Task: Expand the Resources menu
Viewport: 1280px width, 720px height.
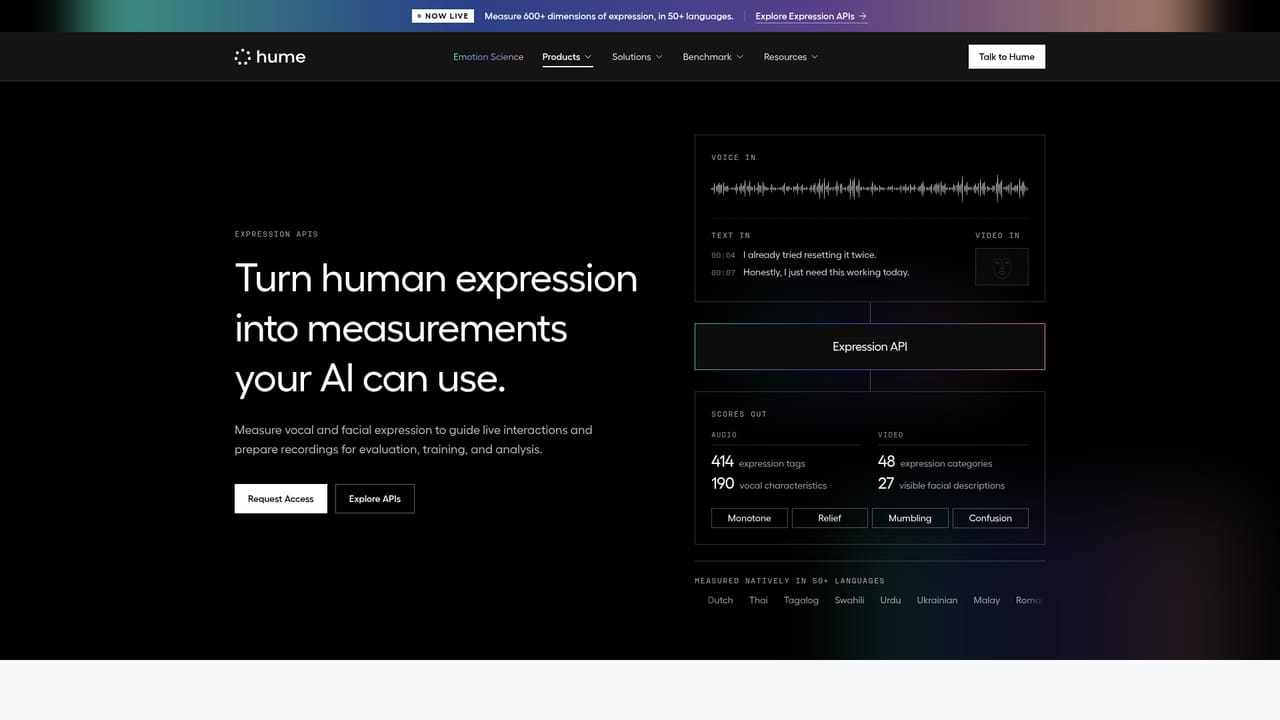Action: (790, 57)
